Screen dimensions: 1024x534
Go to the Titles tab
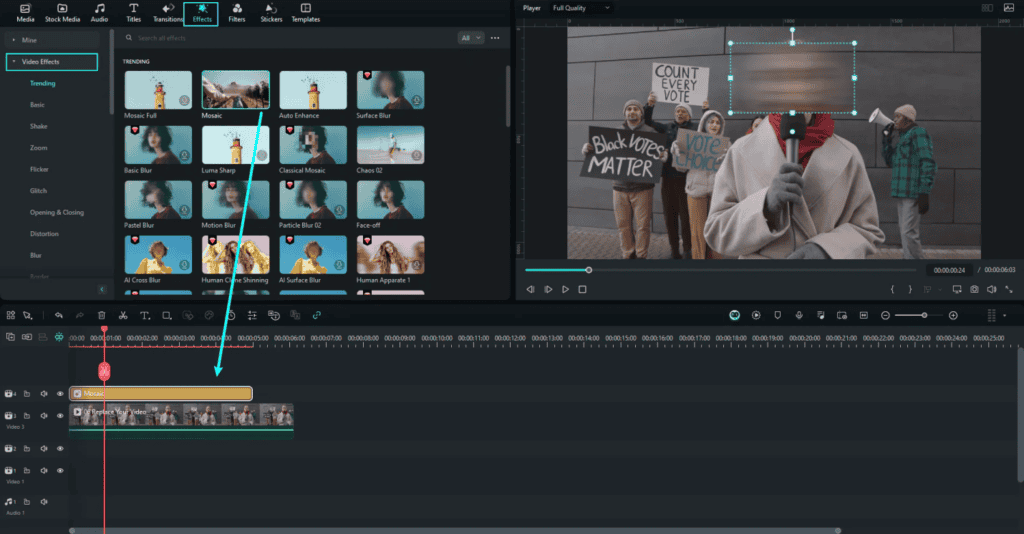point(133,12)
